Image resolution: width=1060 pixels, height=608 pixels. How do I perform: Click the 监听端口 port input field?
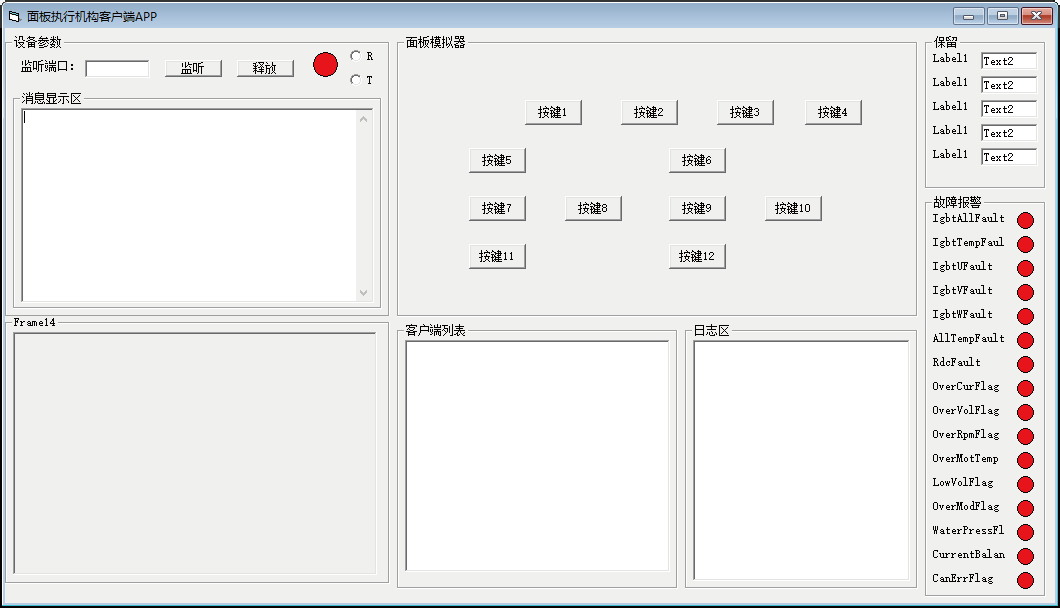[117, 68]
